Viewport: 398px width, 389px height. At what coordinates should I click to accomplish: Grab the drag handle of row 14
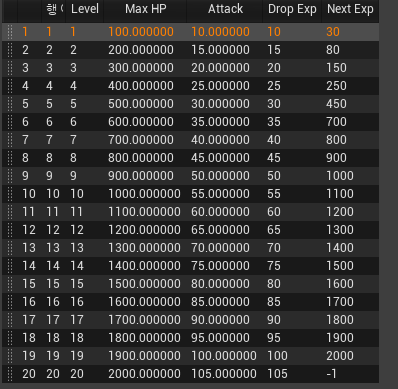pyautogui.click(x=10, y=266)
